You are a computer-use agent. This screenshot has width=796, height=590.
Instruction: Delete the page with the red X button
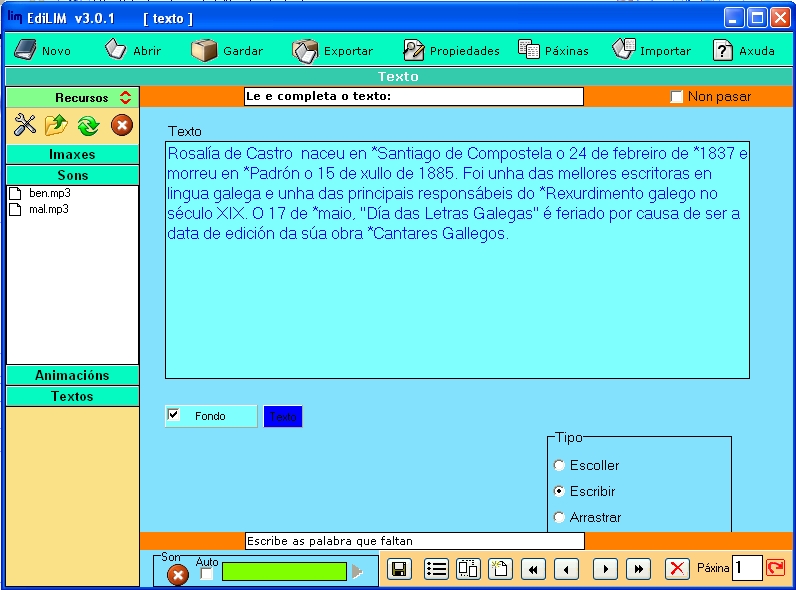pos(677,569)
